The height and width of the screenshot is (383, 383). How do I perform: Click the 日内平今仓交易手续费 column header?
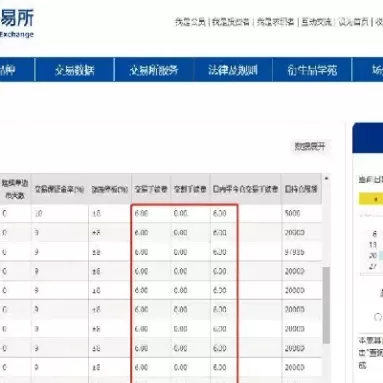pos(245,189)
